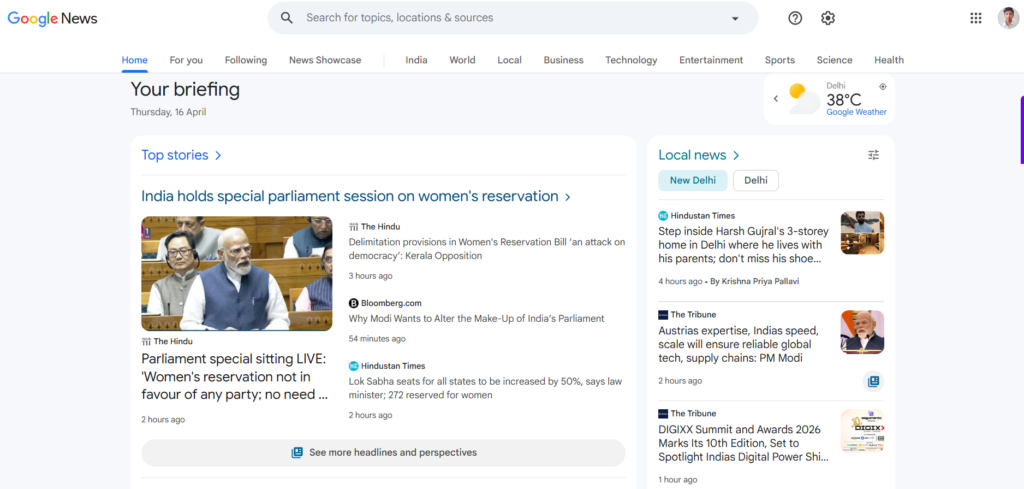The height and width of the screenshot is (489, 1024).
Task: Expand Top stories section chevron
Action: (218, 155)
